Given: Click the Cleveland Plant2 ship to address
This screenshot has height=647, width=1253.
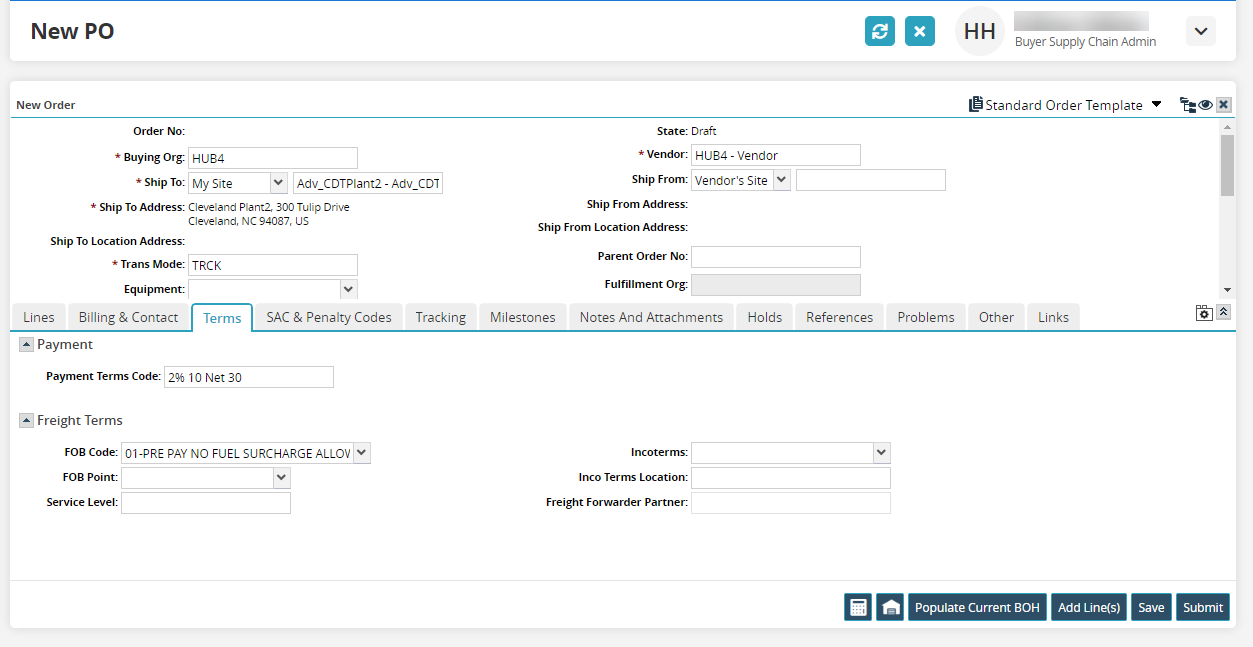Looking at the screenshot, I should (x=269, y=214).
